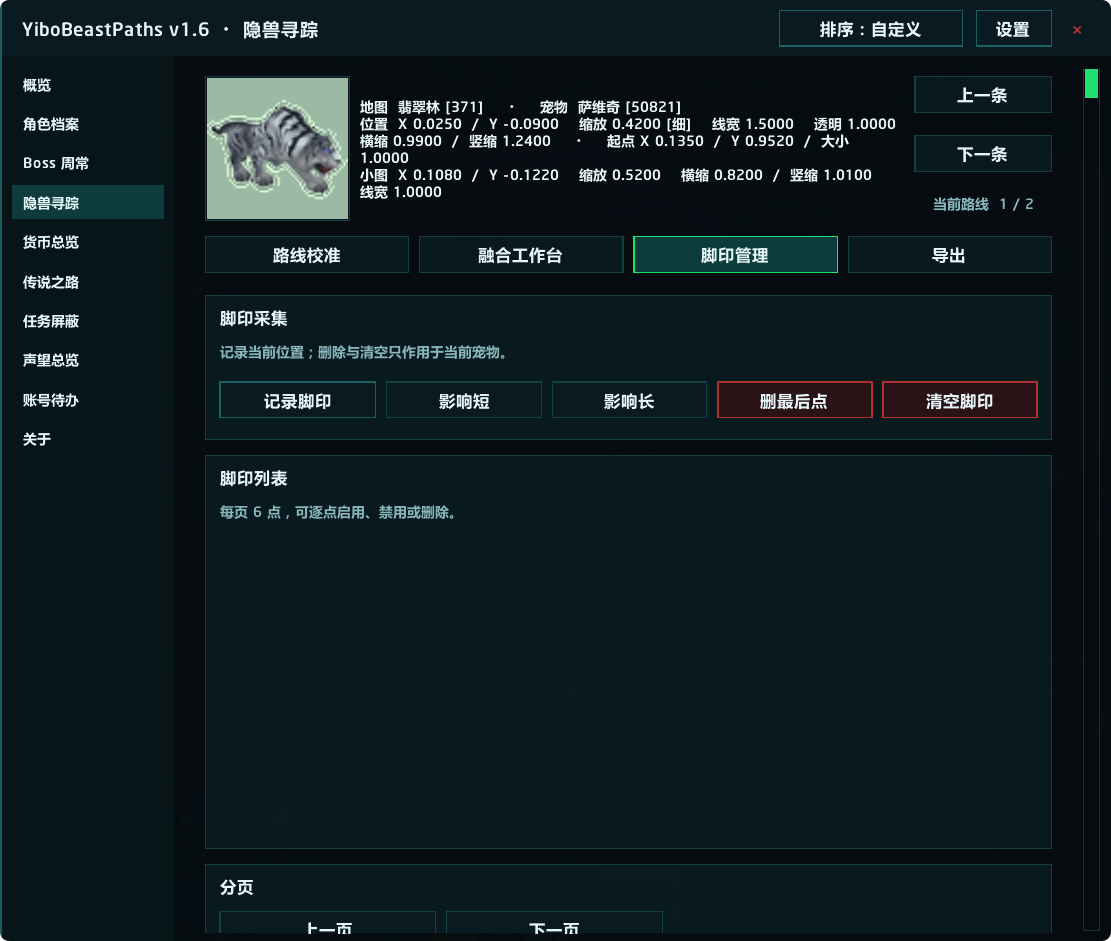Open 设置 settings button
This screenshot has width=1111, height=941.
[x=1013, y=29]
